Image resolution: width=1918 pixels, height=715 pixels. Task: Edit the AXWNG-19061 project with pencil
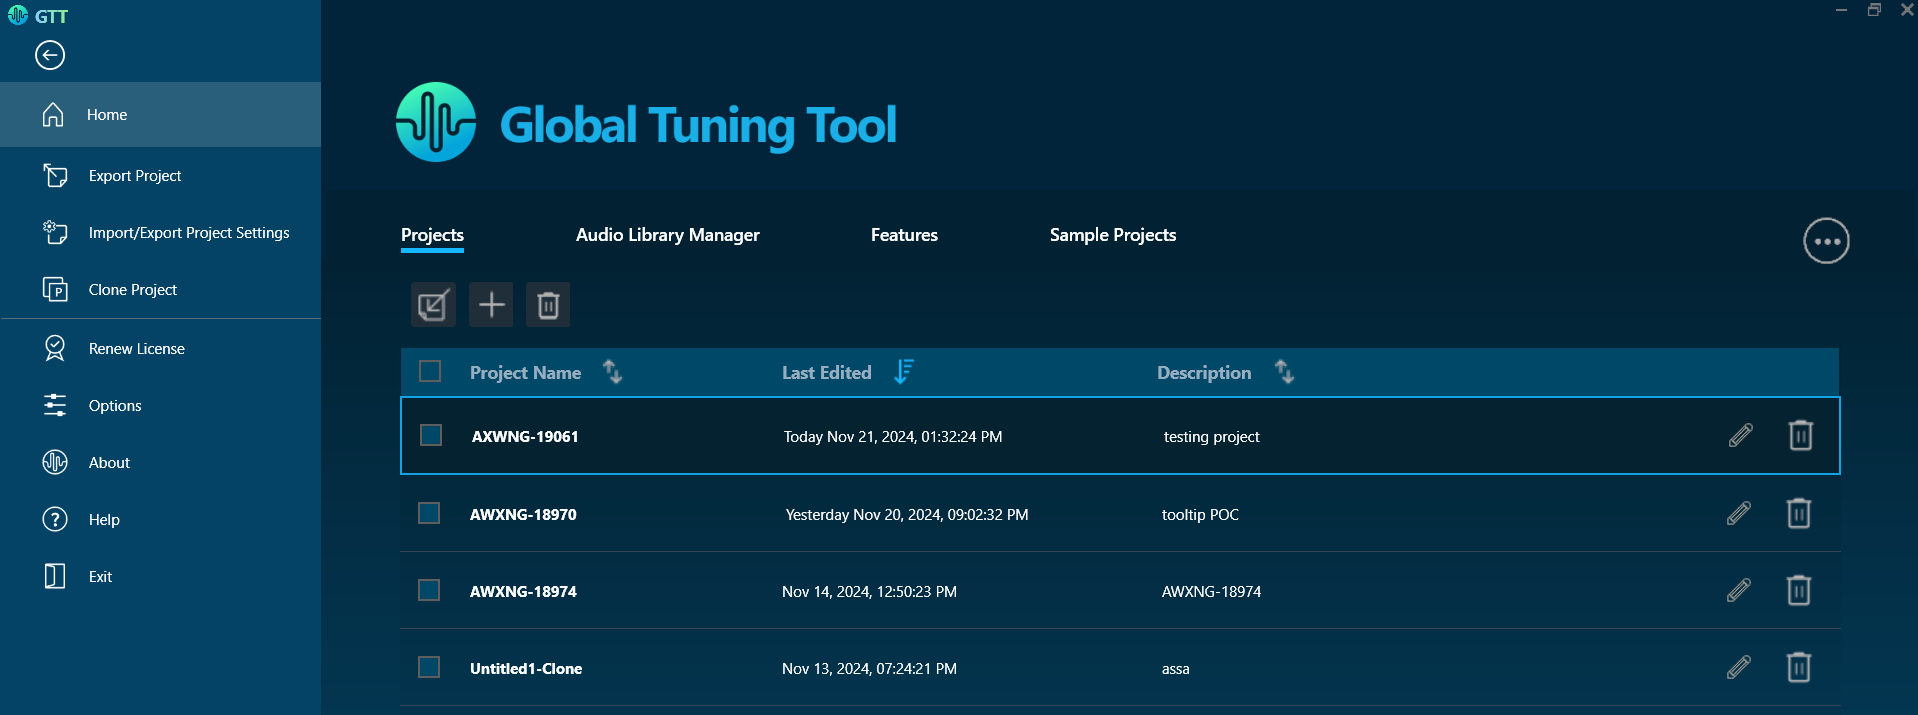tap(1741, 435)
